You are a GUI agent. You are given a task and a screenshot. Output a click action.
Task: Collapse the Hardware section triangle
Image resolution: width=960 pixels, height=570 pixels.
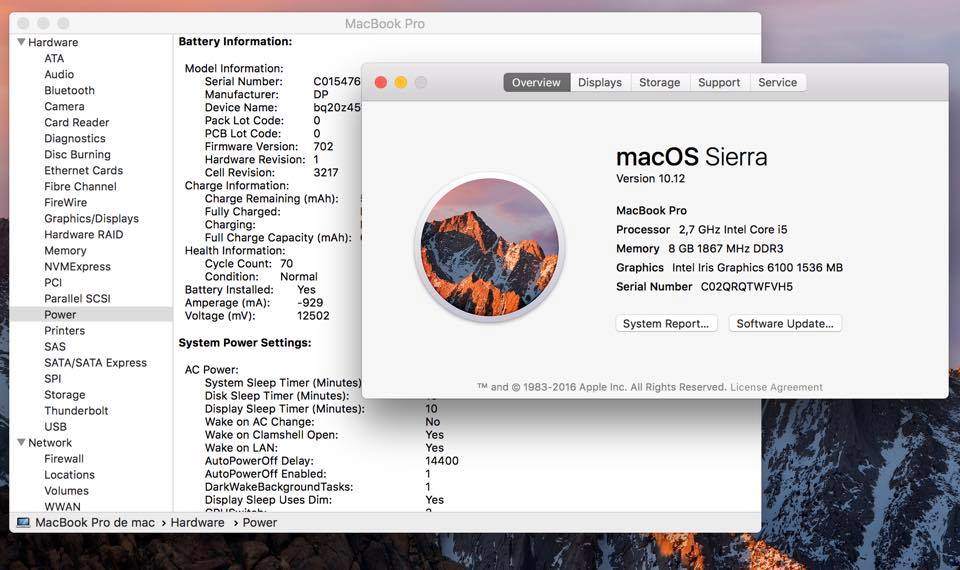[x=21, y=42]
